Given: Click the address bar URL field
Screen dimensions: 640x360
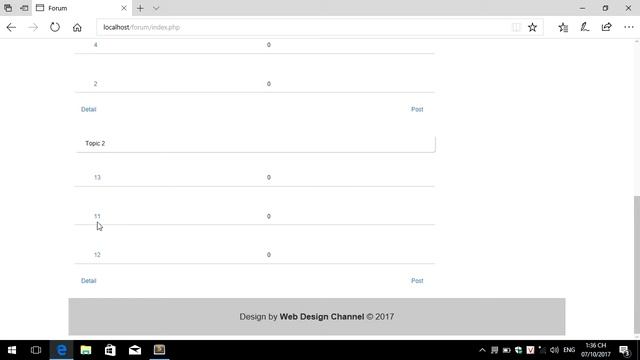Looking at the screenshot, I should coord(302,27).
